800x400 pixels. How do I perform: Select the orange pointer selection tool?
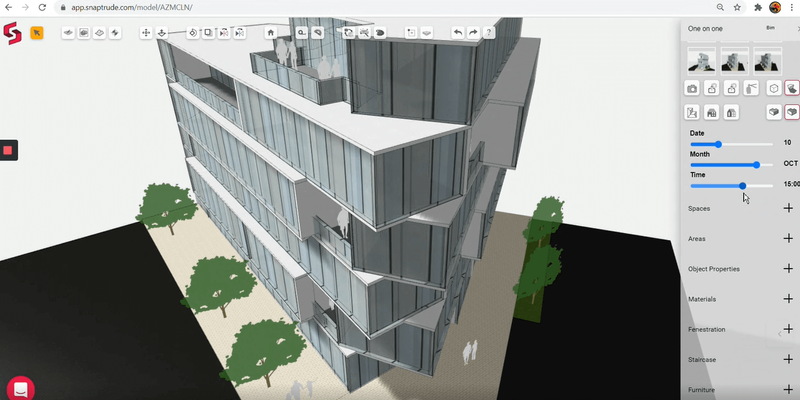37,33
